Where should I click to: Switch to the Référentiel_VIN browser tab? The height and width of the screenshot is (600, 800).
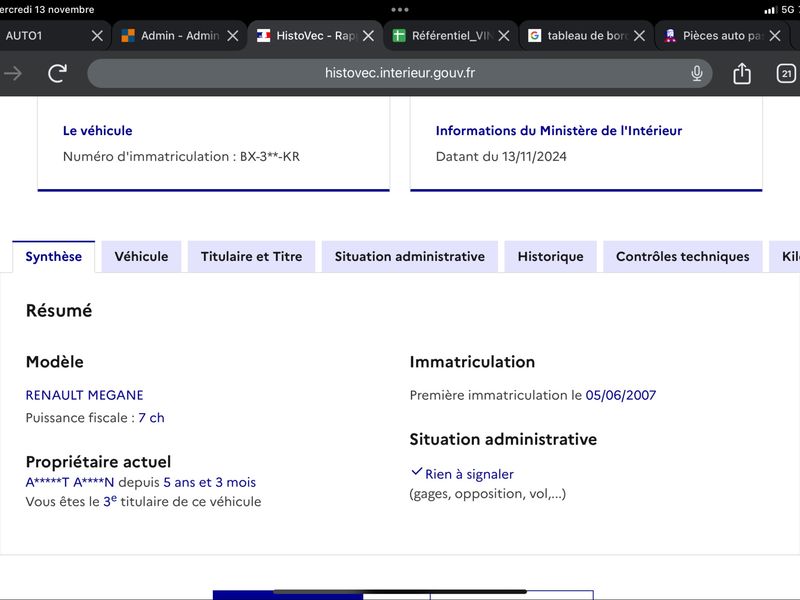pyautogui.click(x=452, y=36)
